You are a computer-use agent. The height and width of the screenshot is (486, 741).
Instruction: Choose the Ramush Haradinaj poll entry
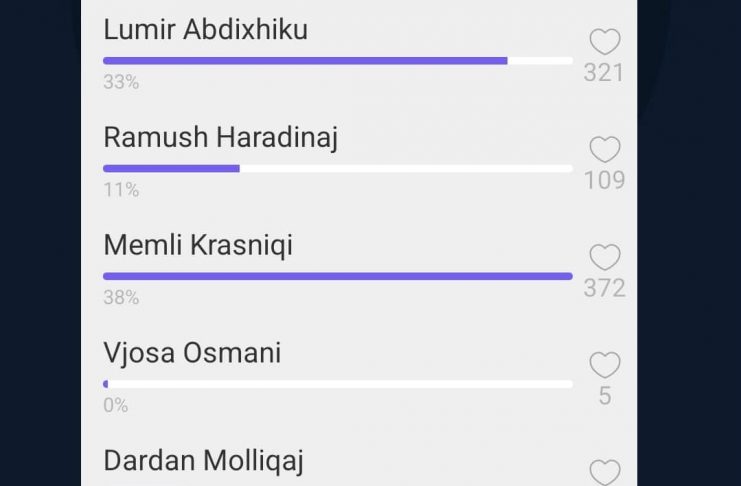(220, 137)
